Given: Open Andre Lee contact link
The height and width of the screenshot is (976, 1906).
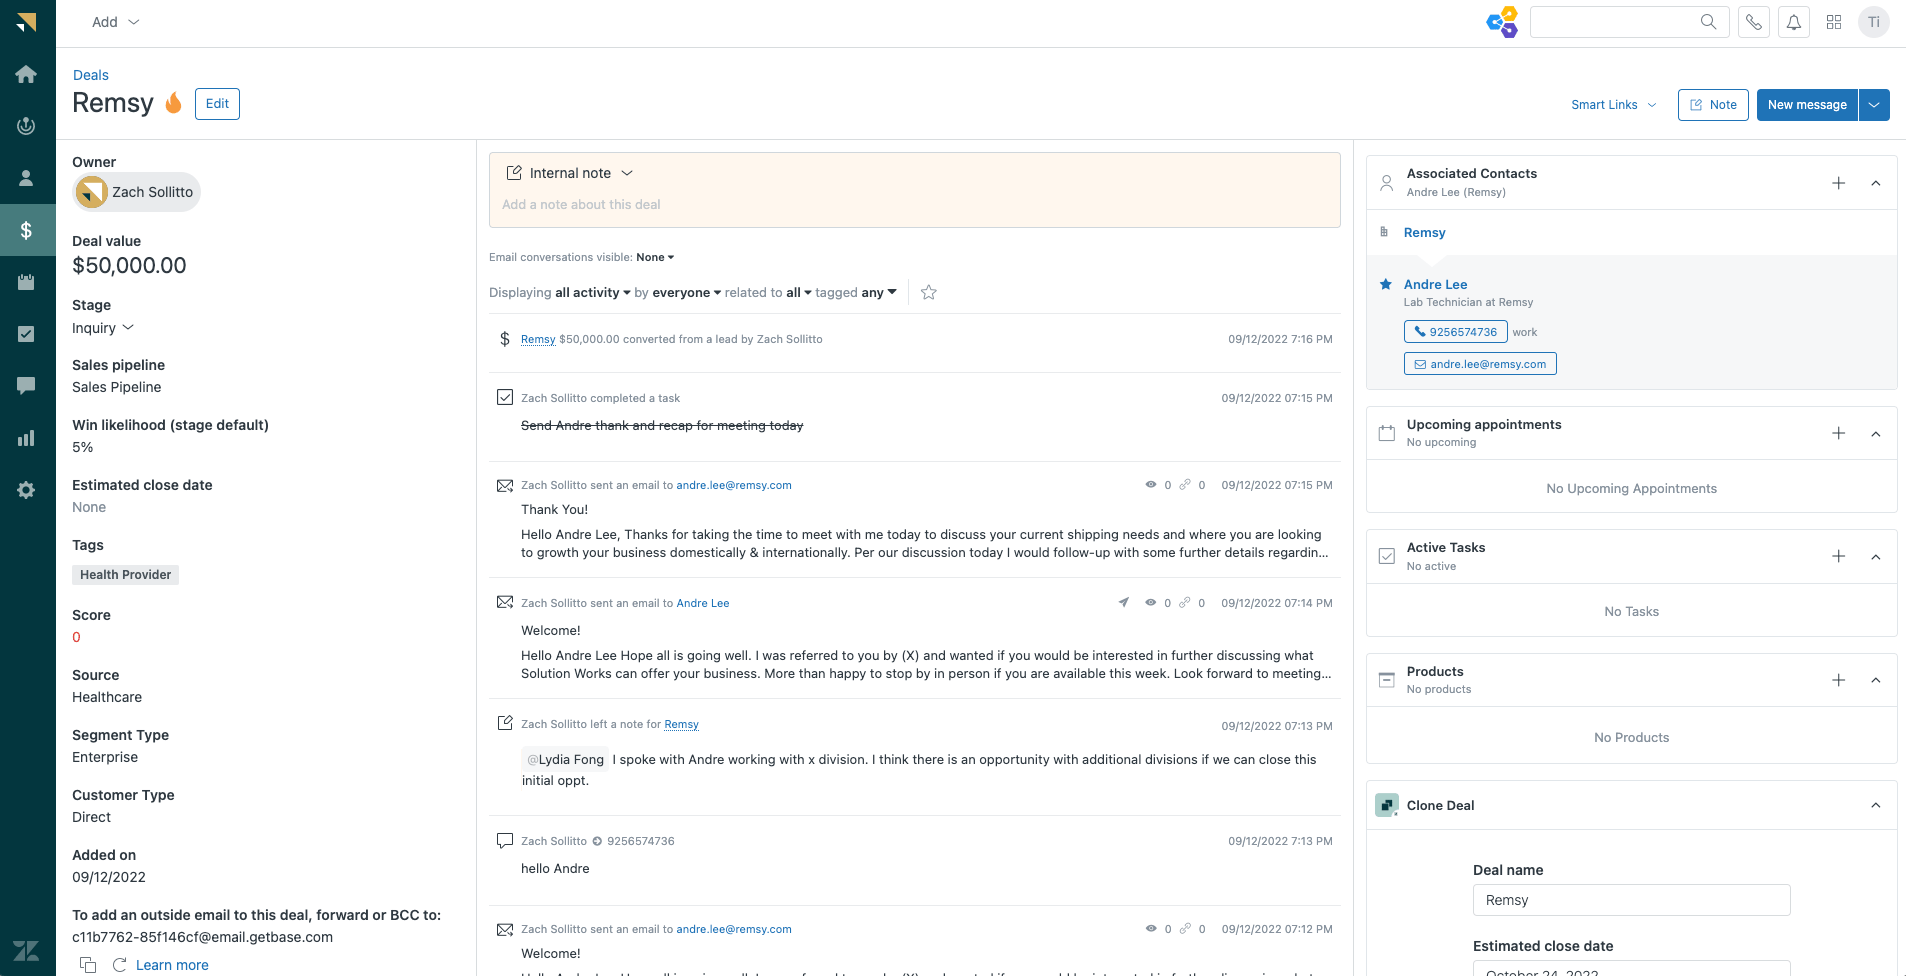Looking at the screenshot, I should (x=1436, y=284).
